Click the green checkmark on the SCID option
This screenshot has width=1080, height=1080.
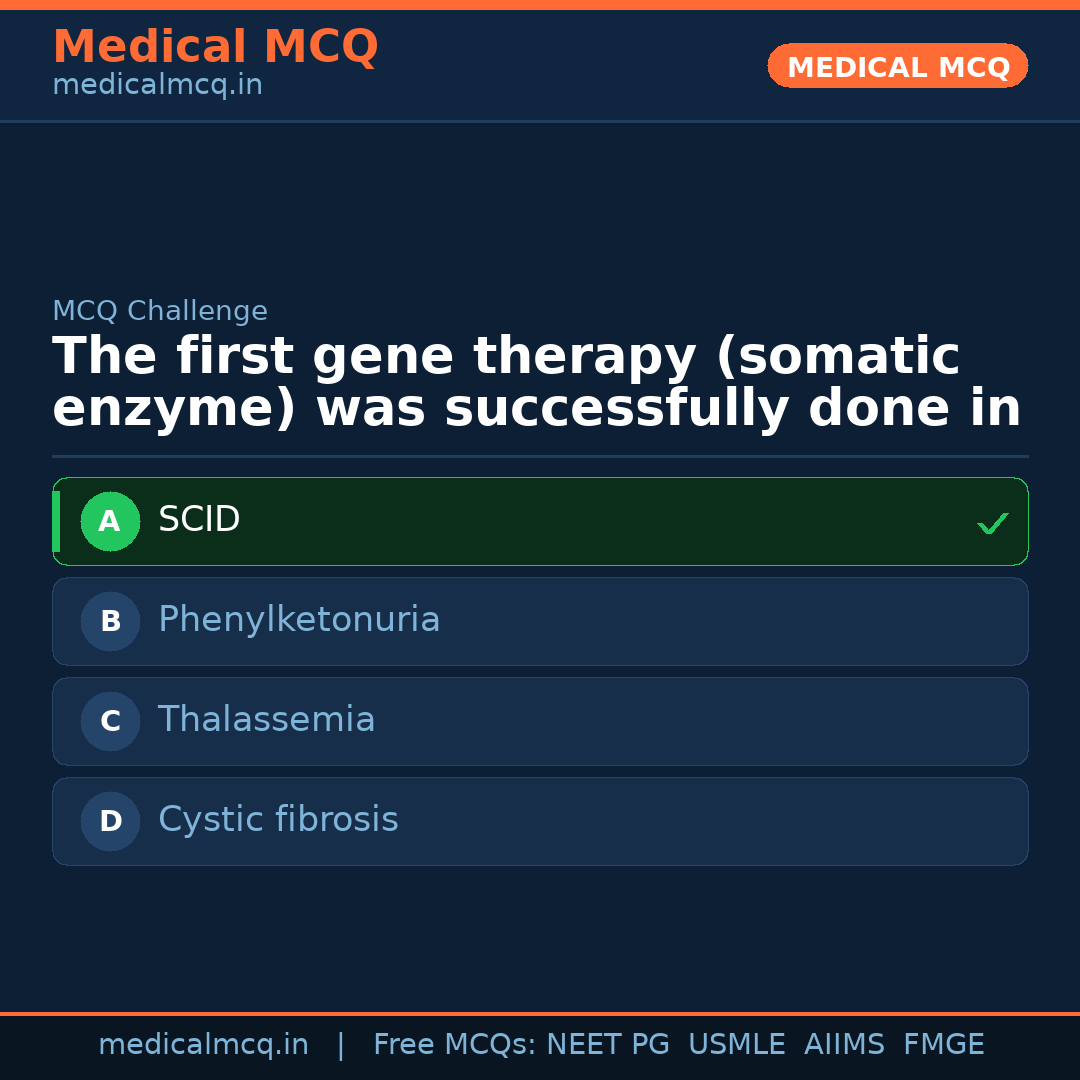tap(992, 523)
